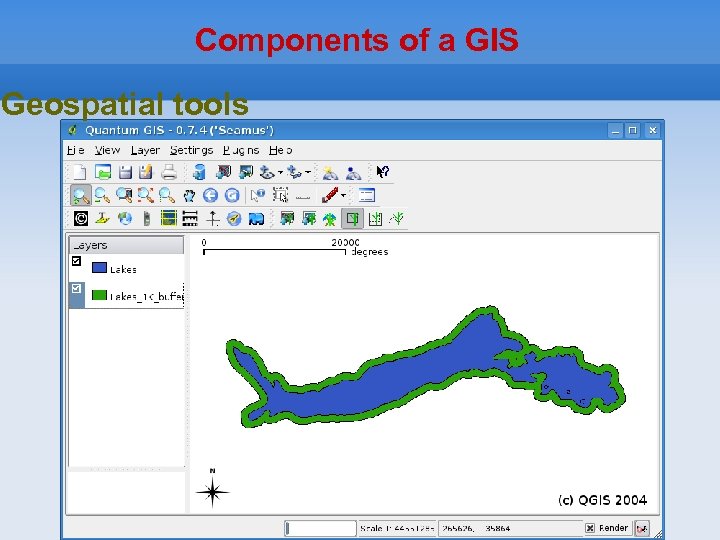720x540 pixels.
Task: Select the Pan hand tool
Action: click(189, 196)
